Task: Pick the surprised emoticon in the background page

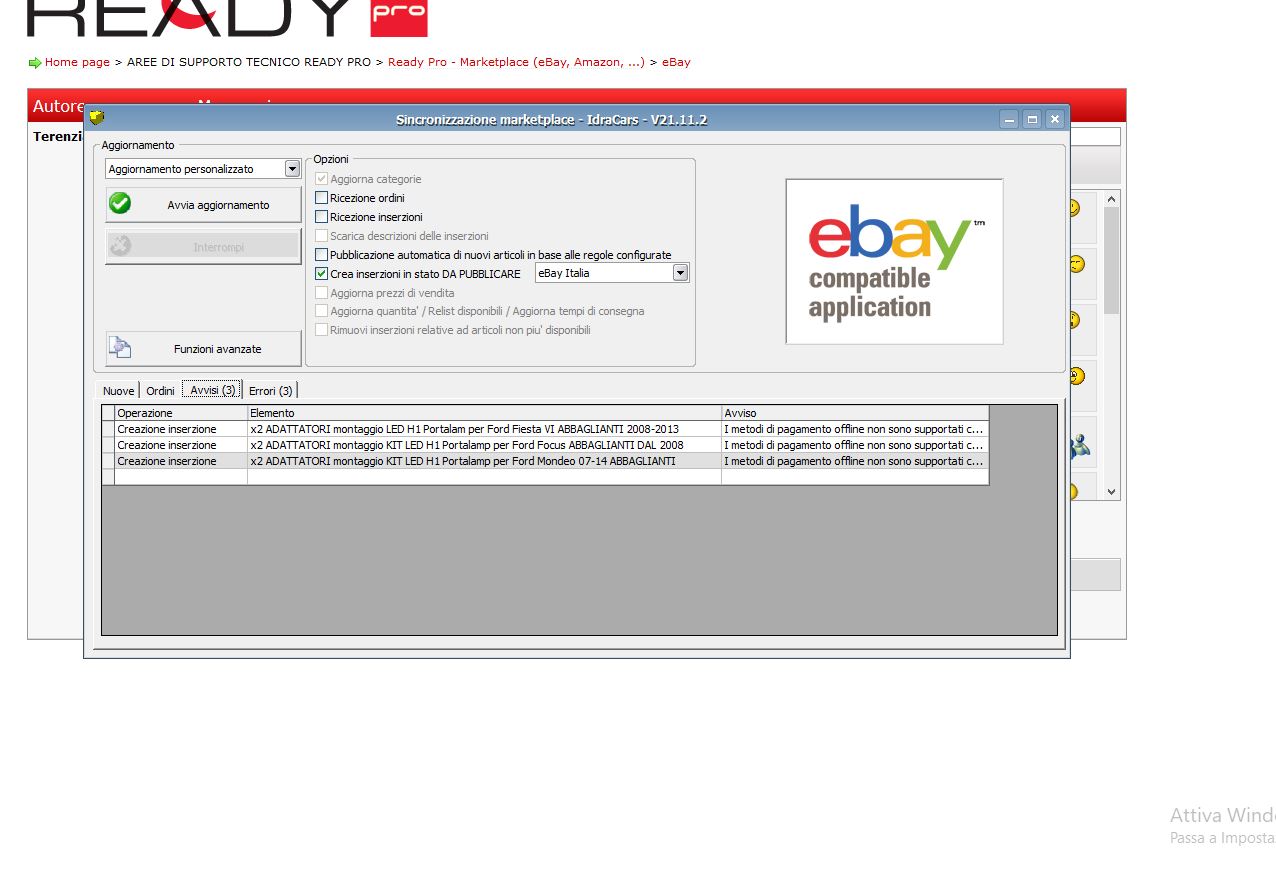Action: (1073, 320)
